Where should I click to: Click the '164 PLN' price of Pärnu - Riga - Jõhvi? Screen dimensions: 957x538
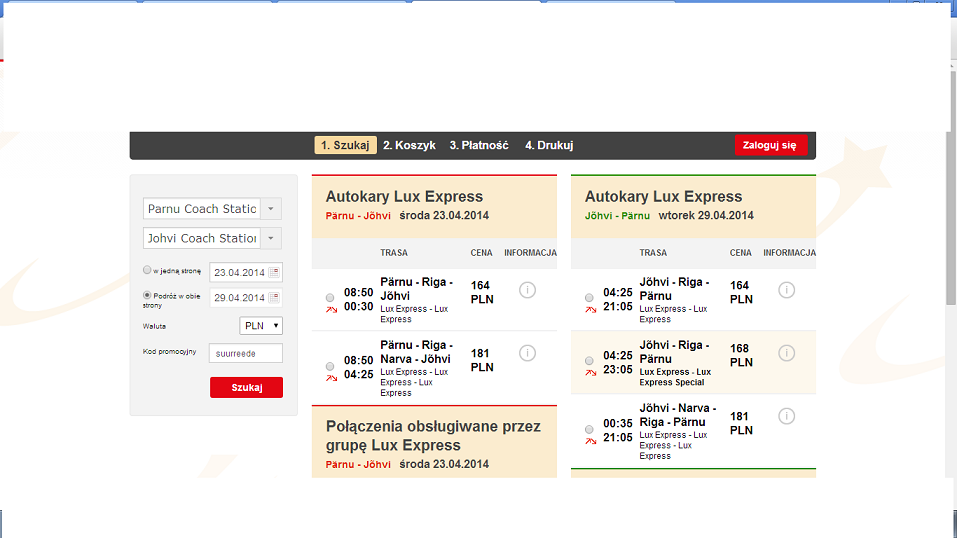point(482,293)
